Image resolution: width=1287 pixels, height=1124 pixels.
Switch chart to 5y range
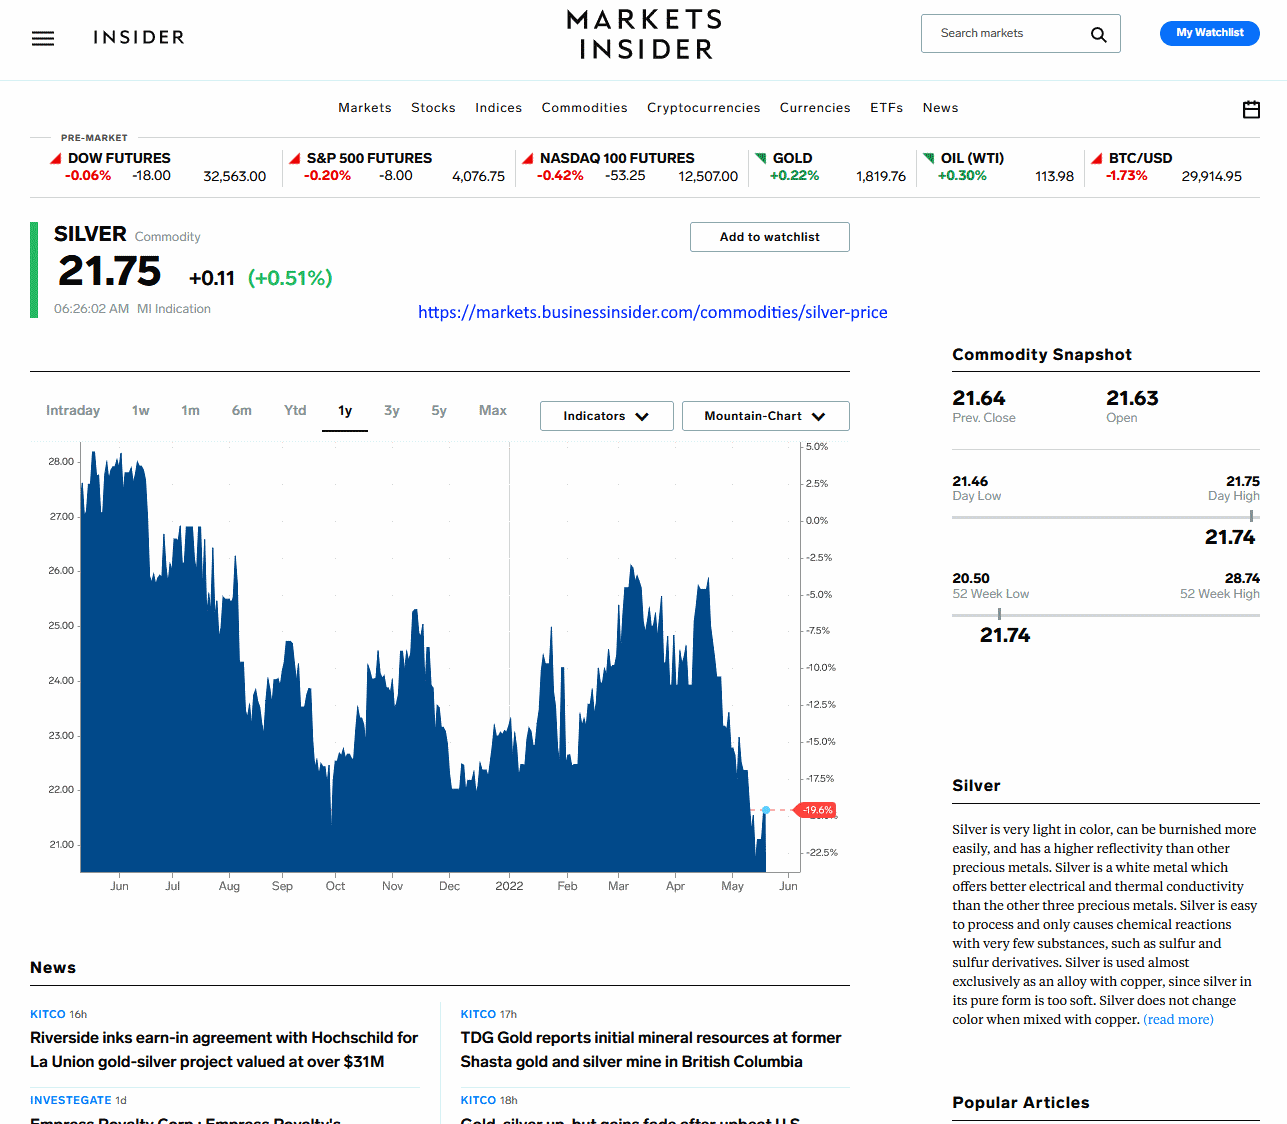pos(439,411)
